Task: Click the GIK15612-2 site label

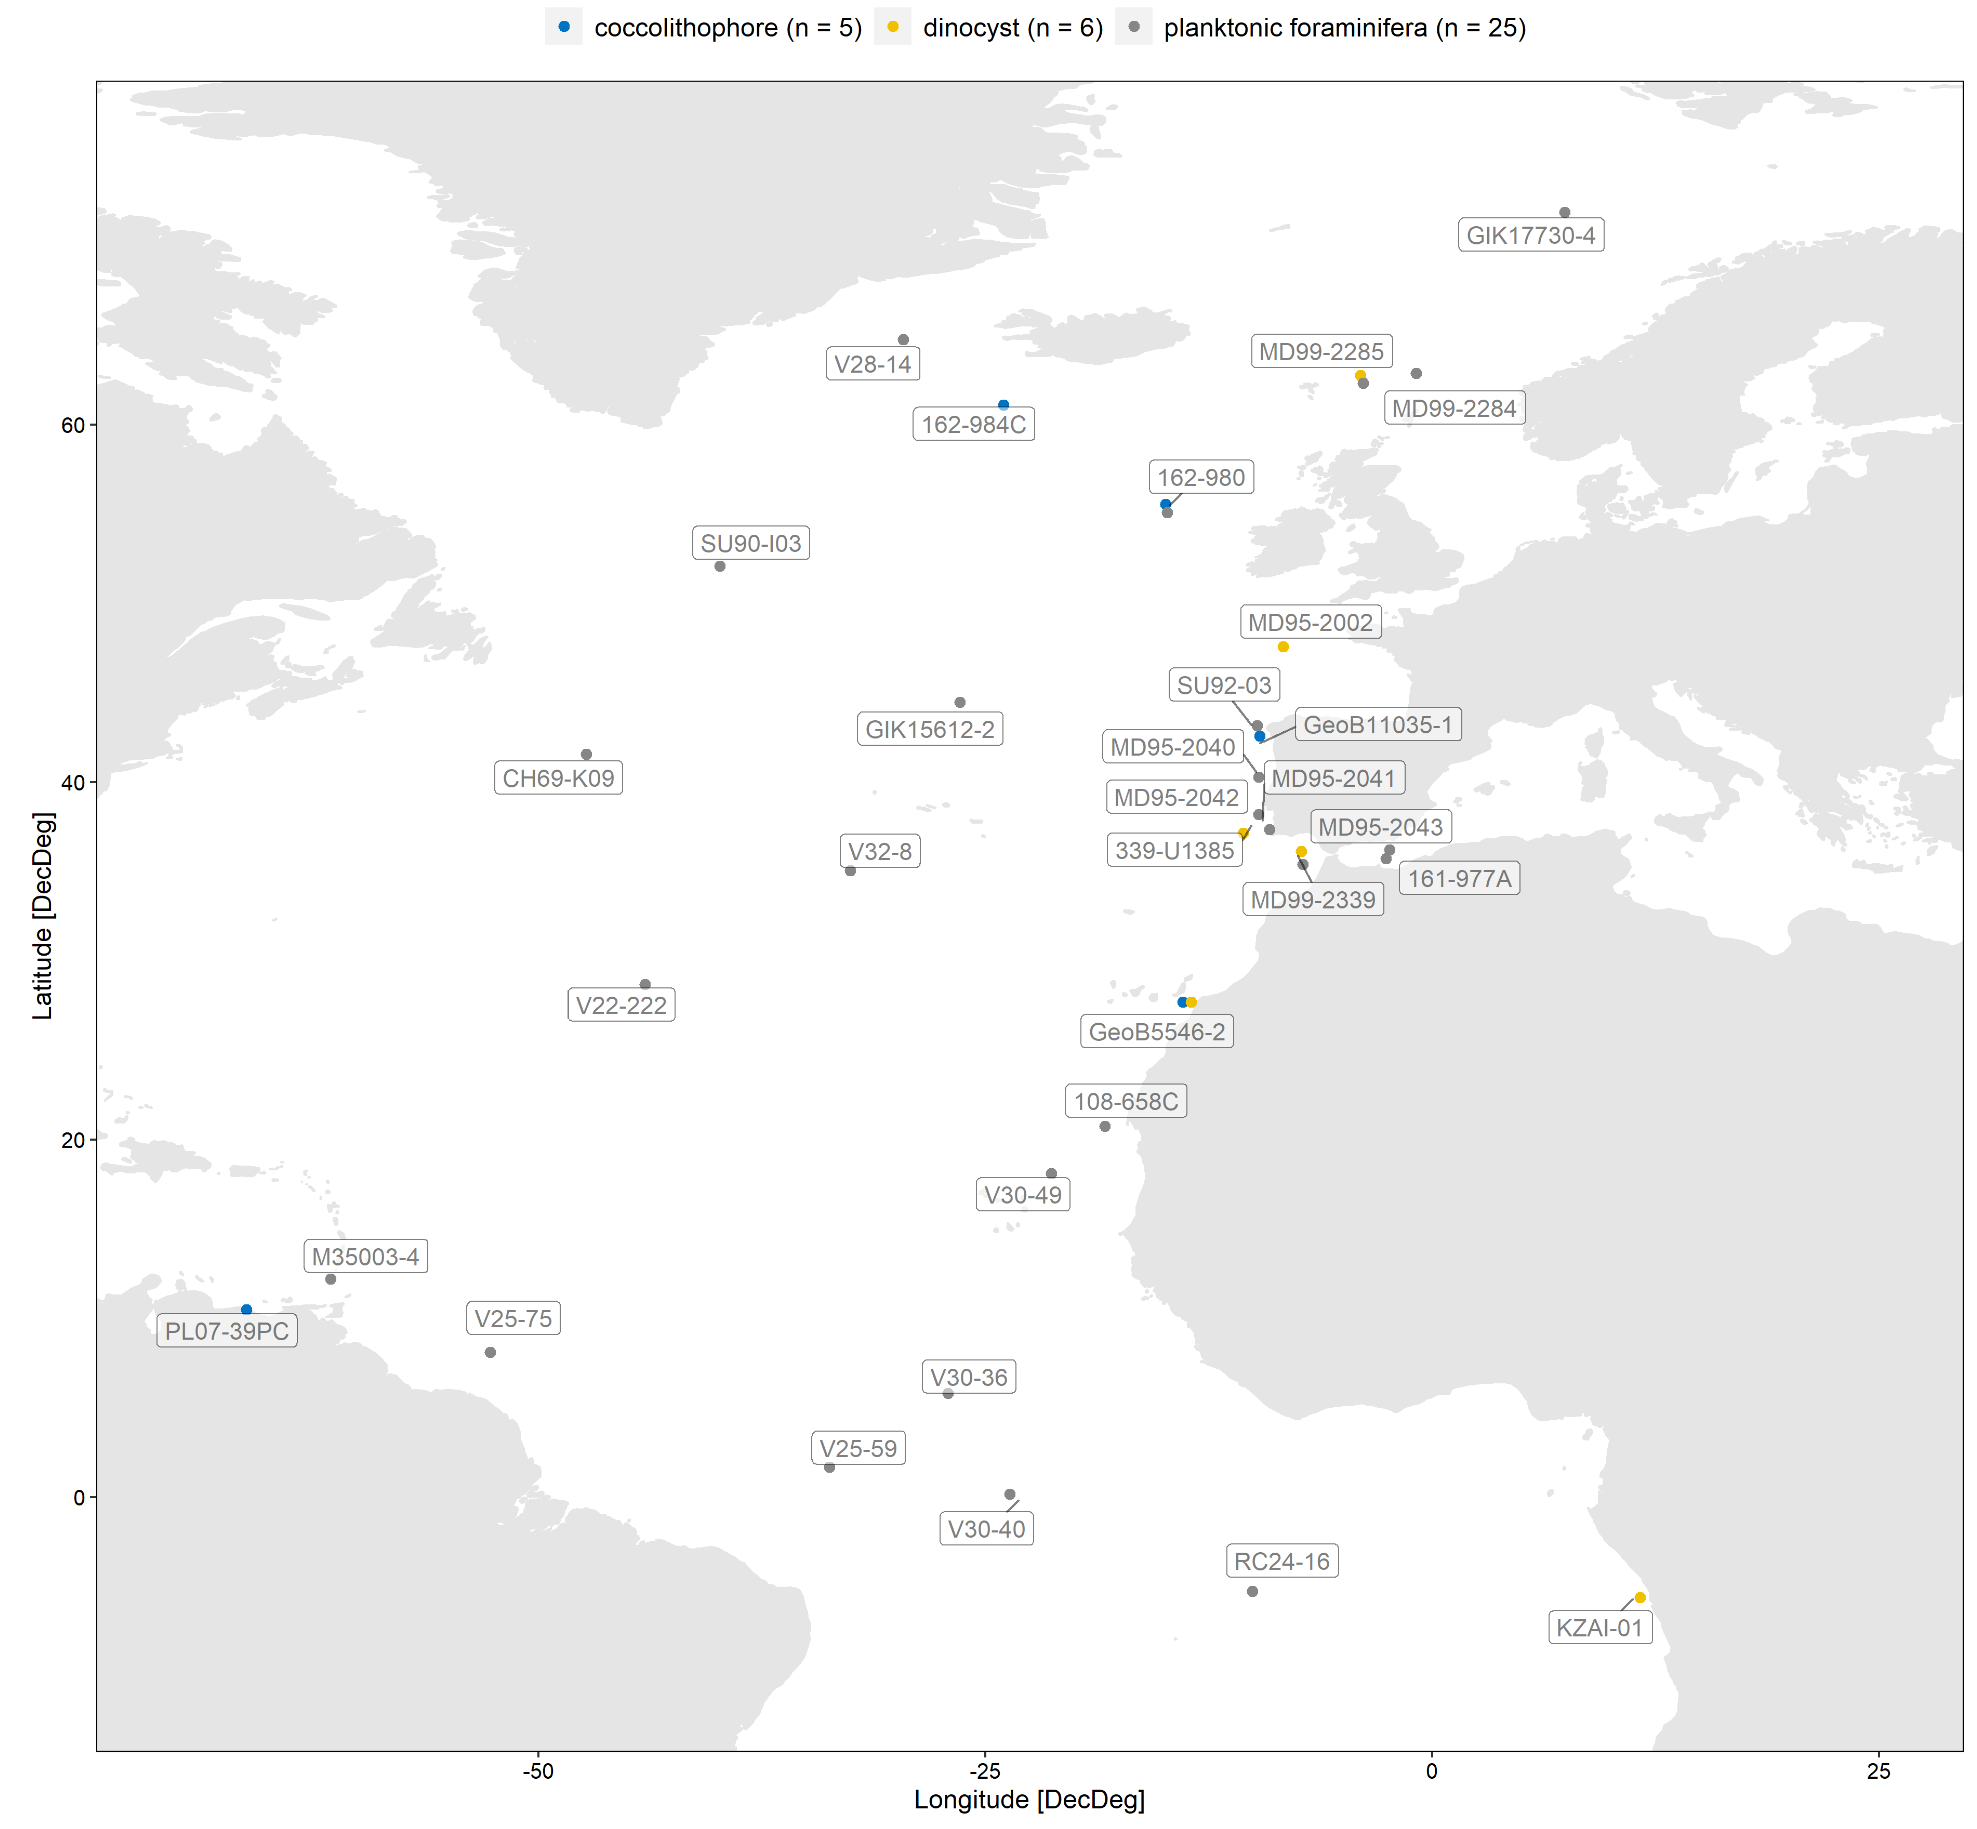Action: (930, 729)
